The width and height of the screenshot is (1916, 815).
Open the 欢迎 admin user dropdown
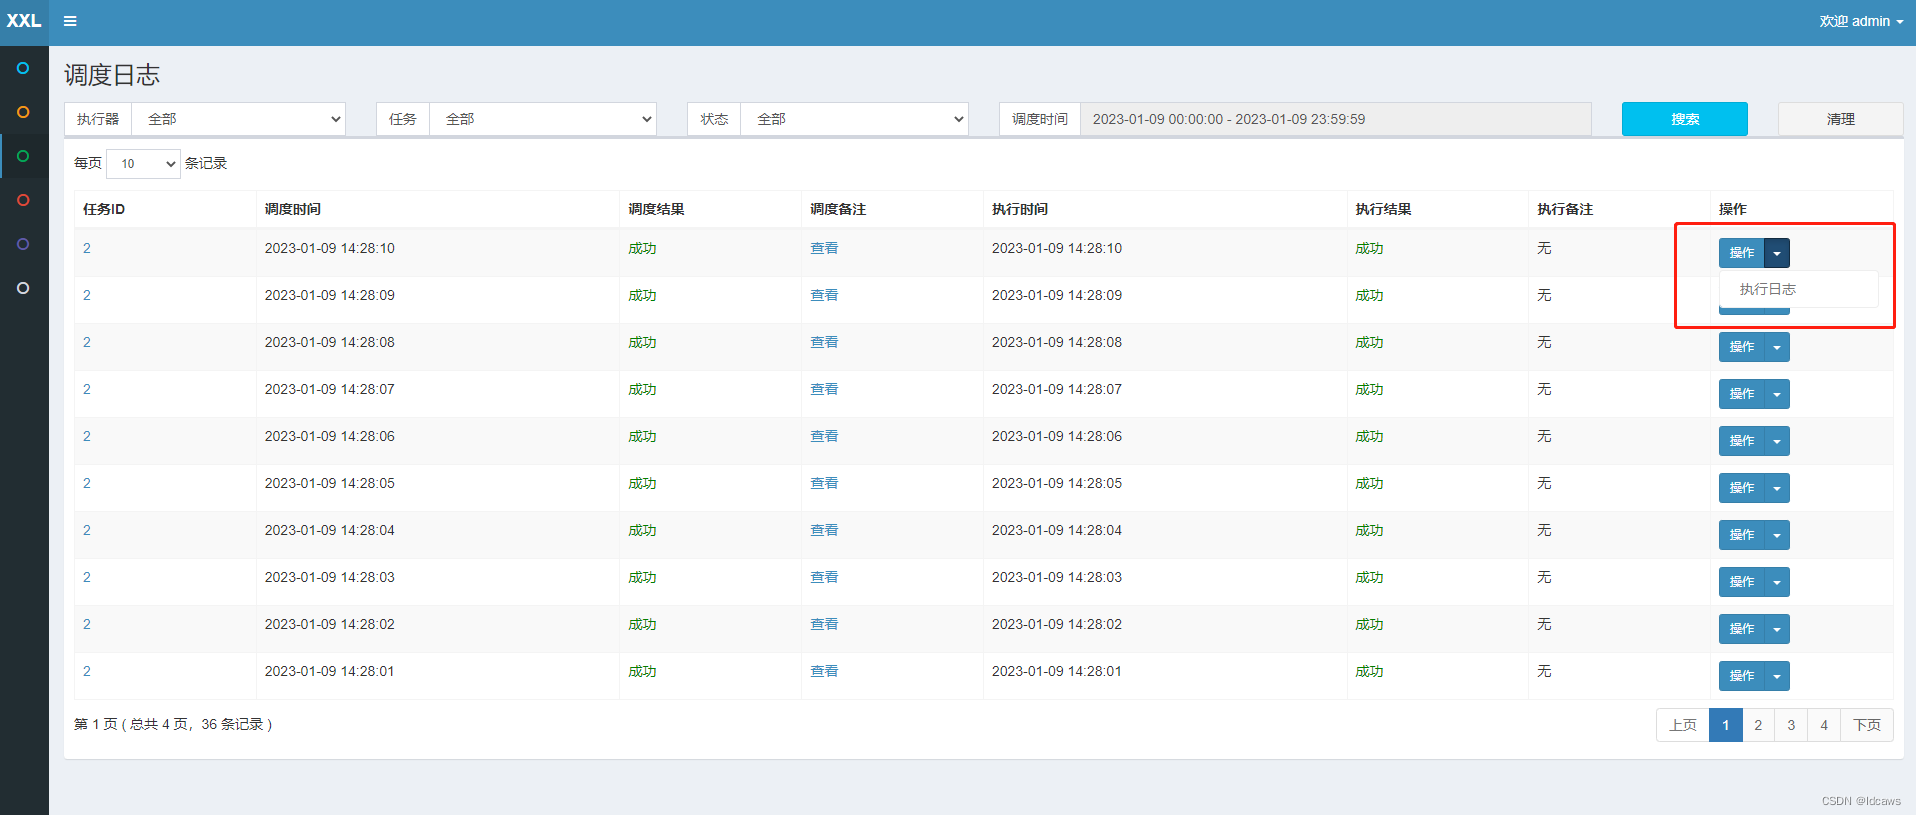pos(1861,21)
